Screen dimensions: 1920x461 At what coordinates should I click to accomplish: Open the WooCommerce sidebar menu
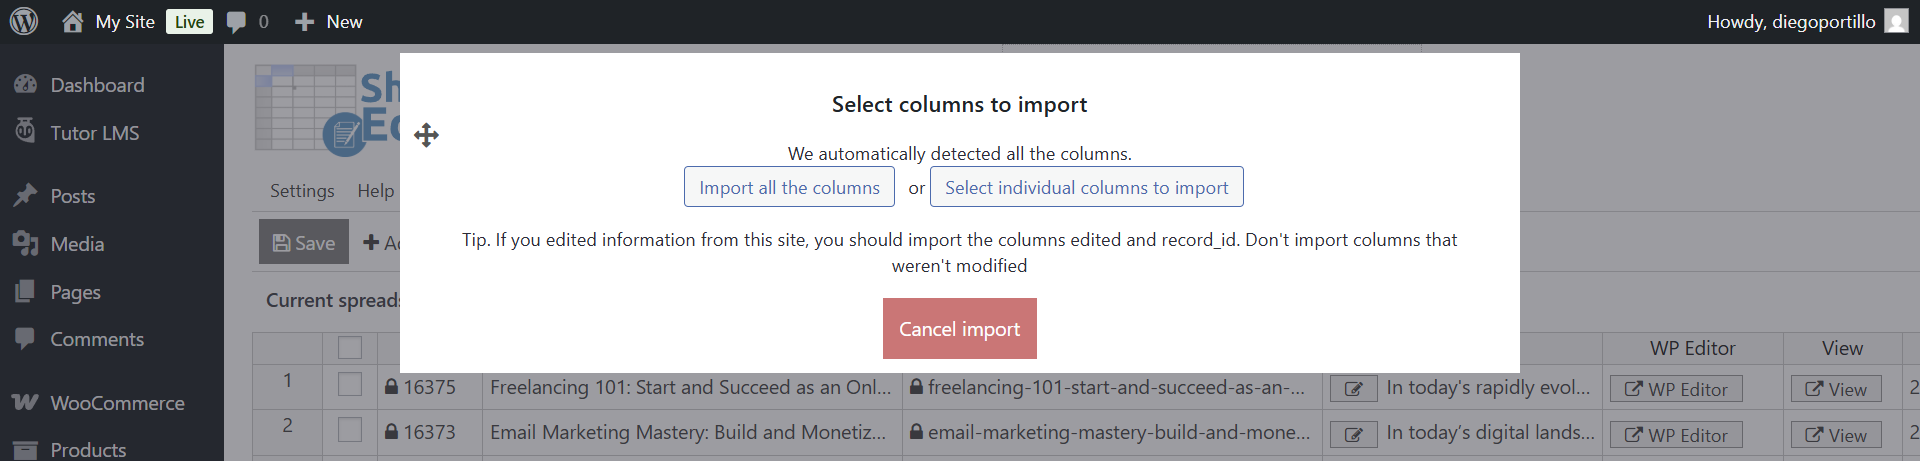tap(117, 403)
